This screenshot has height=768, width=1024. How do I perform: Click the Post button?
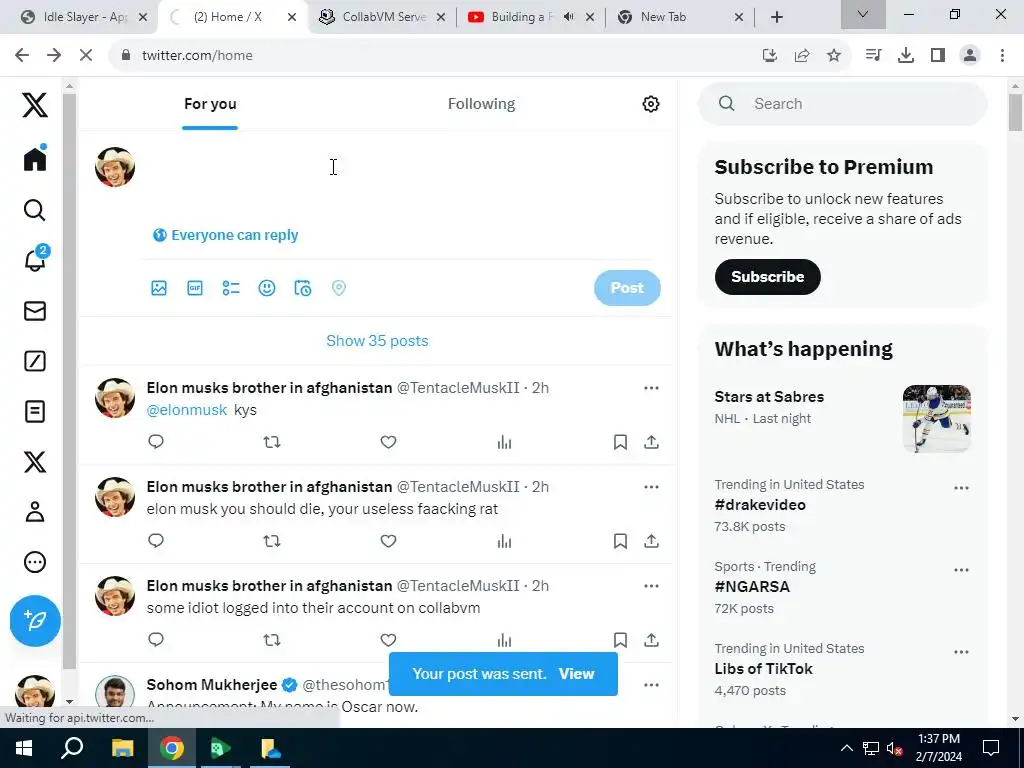pyautogui.click(x=627, y=288)
